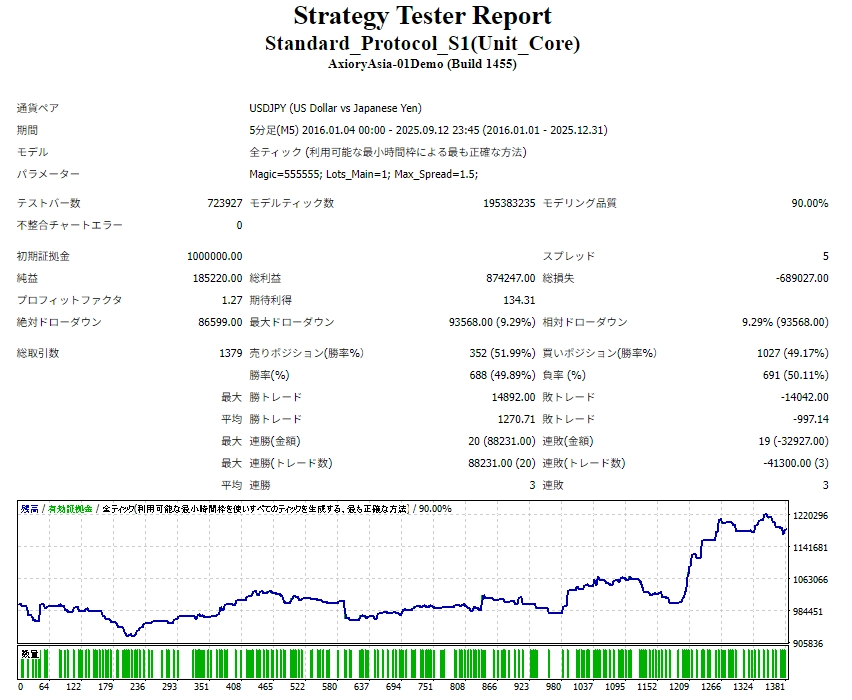Image resolution: width=852 pixels, height=700 pixels.
Task: Click the 1381 x-axis tick label
Action: [x=775, y=688]
